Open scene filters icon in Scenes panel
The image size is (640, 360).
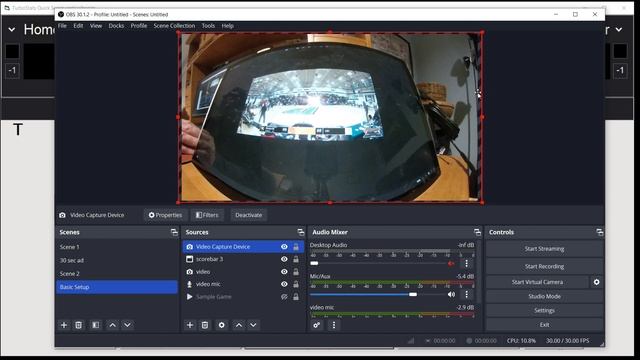point(95,325)
